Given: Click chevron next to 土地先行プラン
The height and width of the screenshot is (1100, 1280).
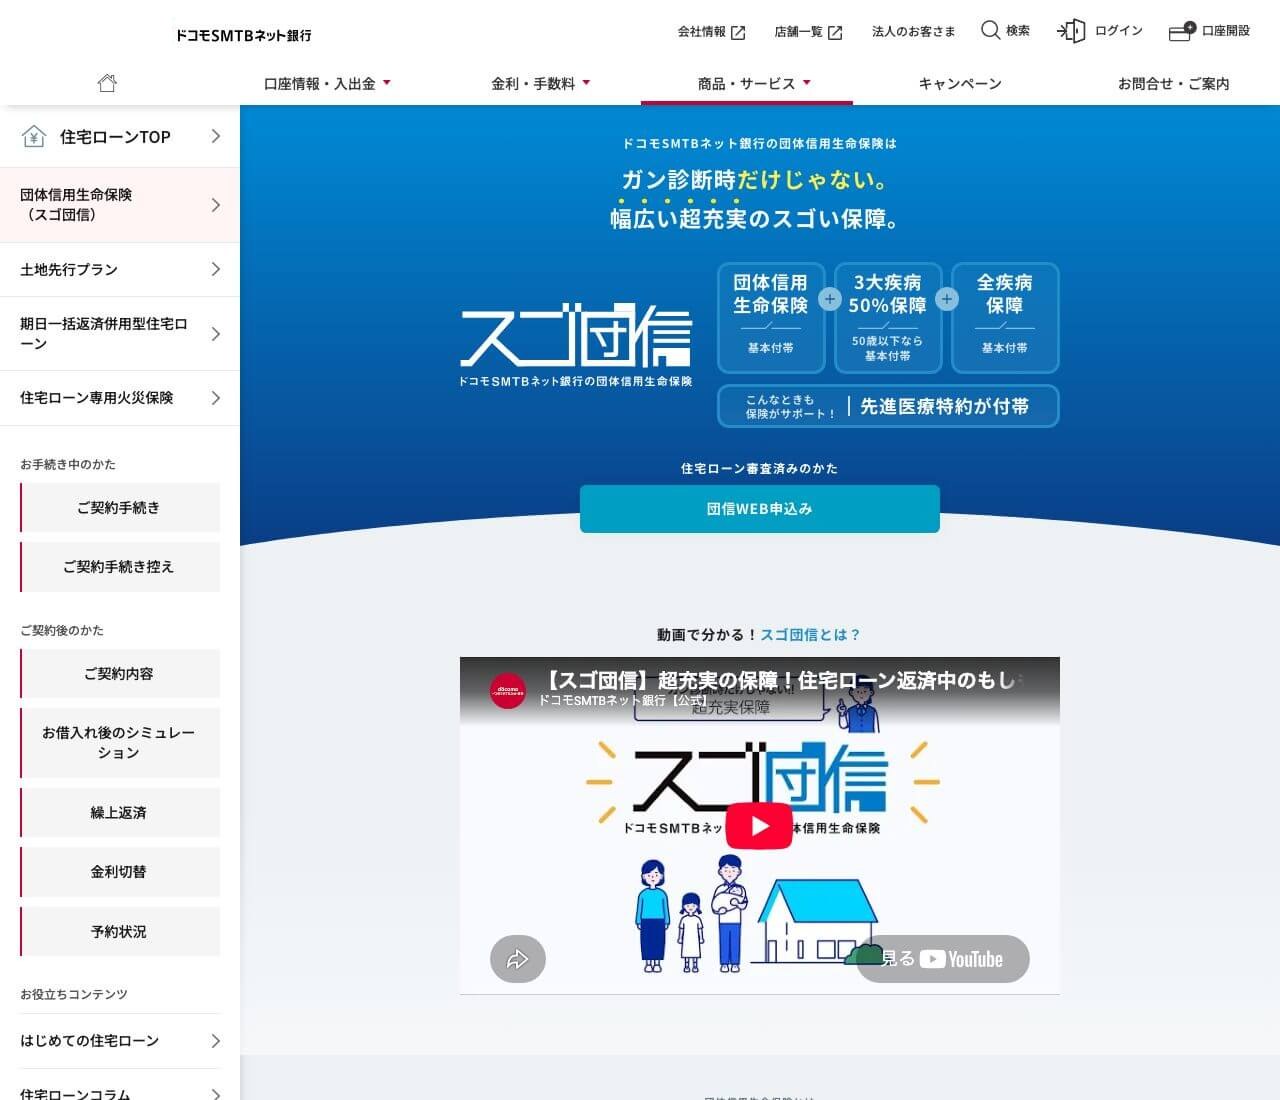Looking at the screenshot, I should pos(215,269).
